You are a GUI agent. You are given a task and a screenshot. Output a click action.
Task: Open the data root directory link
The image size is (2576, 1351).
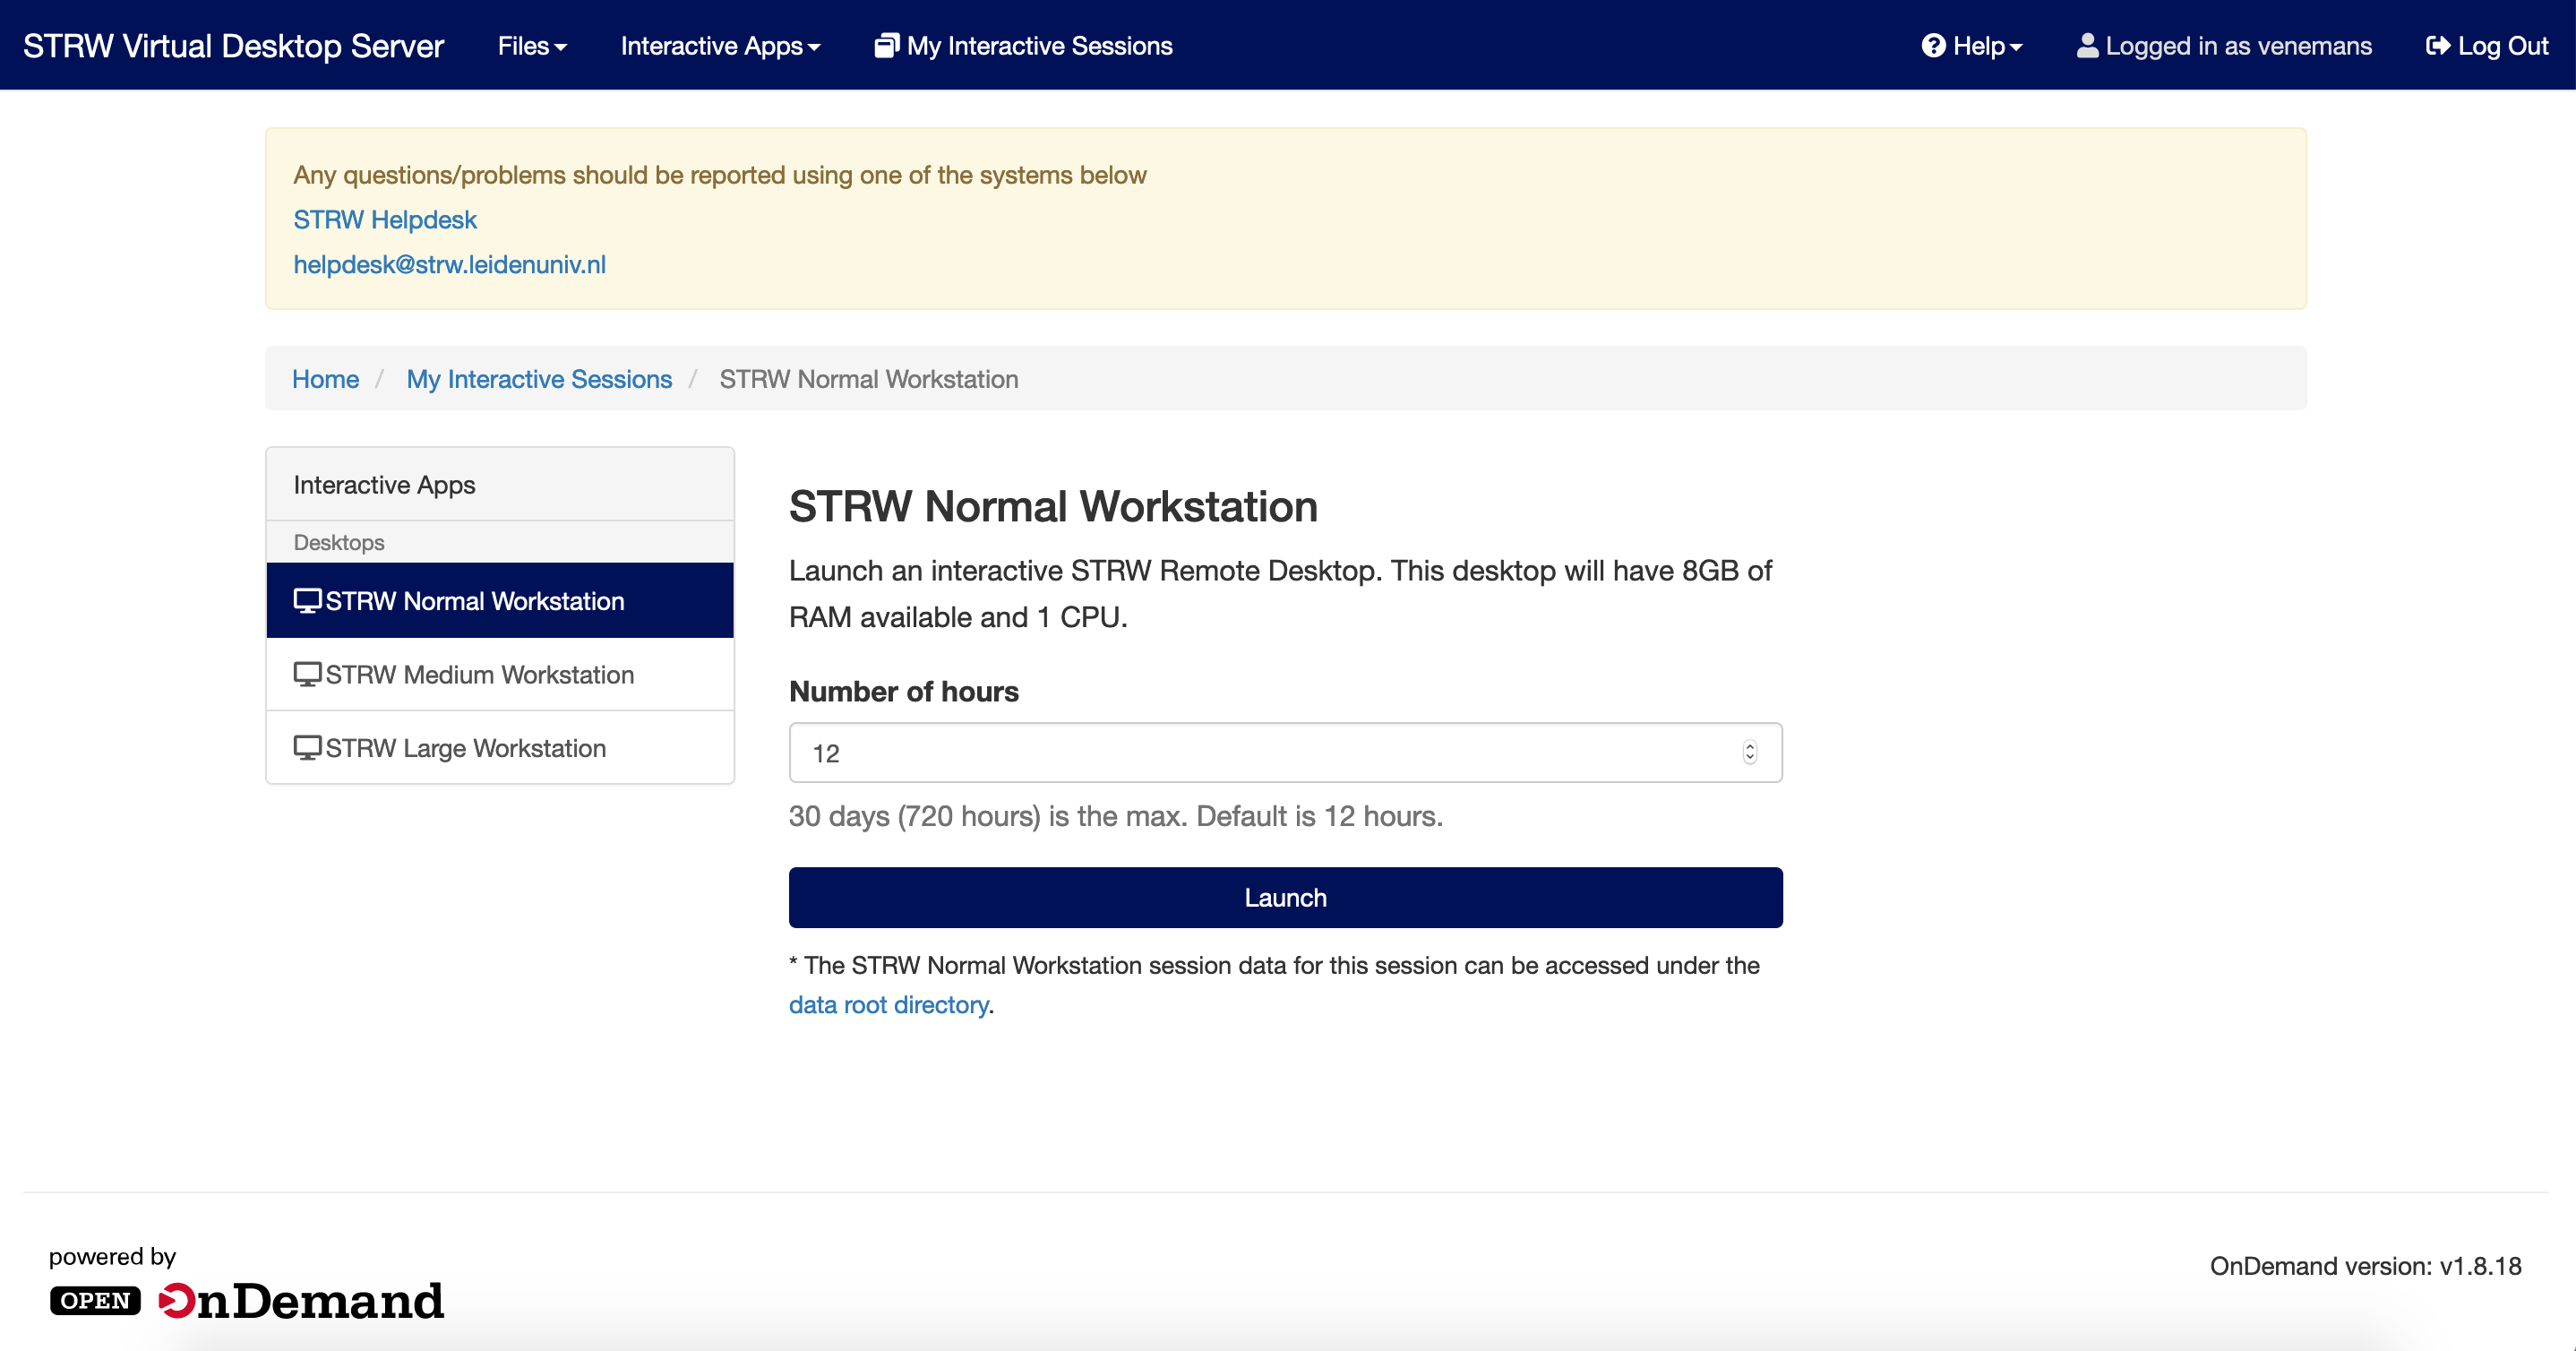pyautogui.click(x=888, y=1004)
